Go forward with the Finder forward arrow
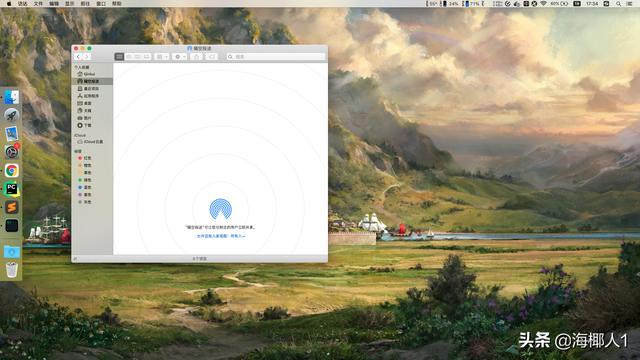Image resolution: width=640 pixels, height=360 pixels. pyautogui.click(x=87, y=57)
